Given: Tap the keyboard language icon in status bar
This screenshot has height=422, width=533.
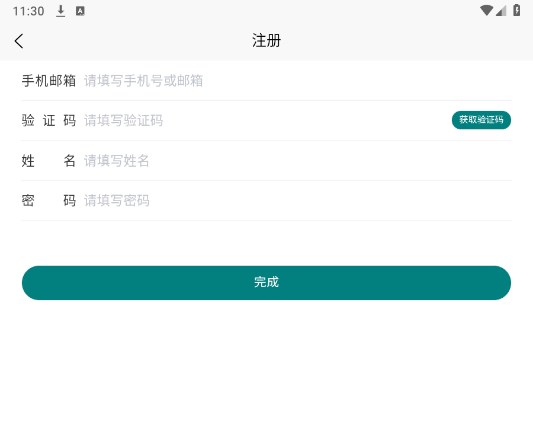Looking at the screenshot, I should 80,11.
